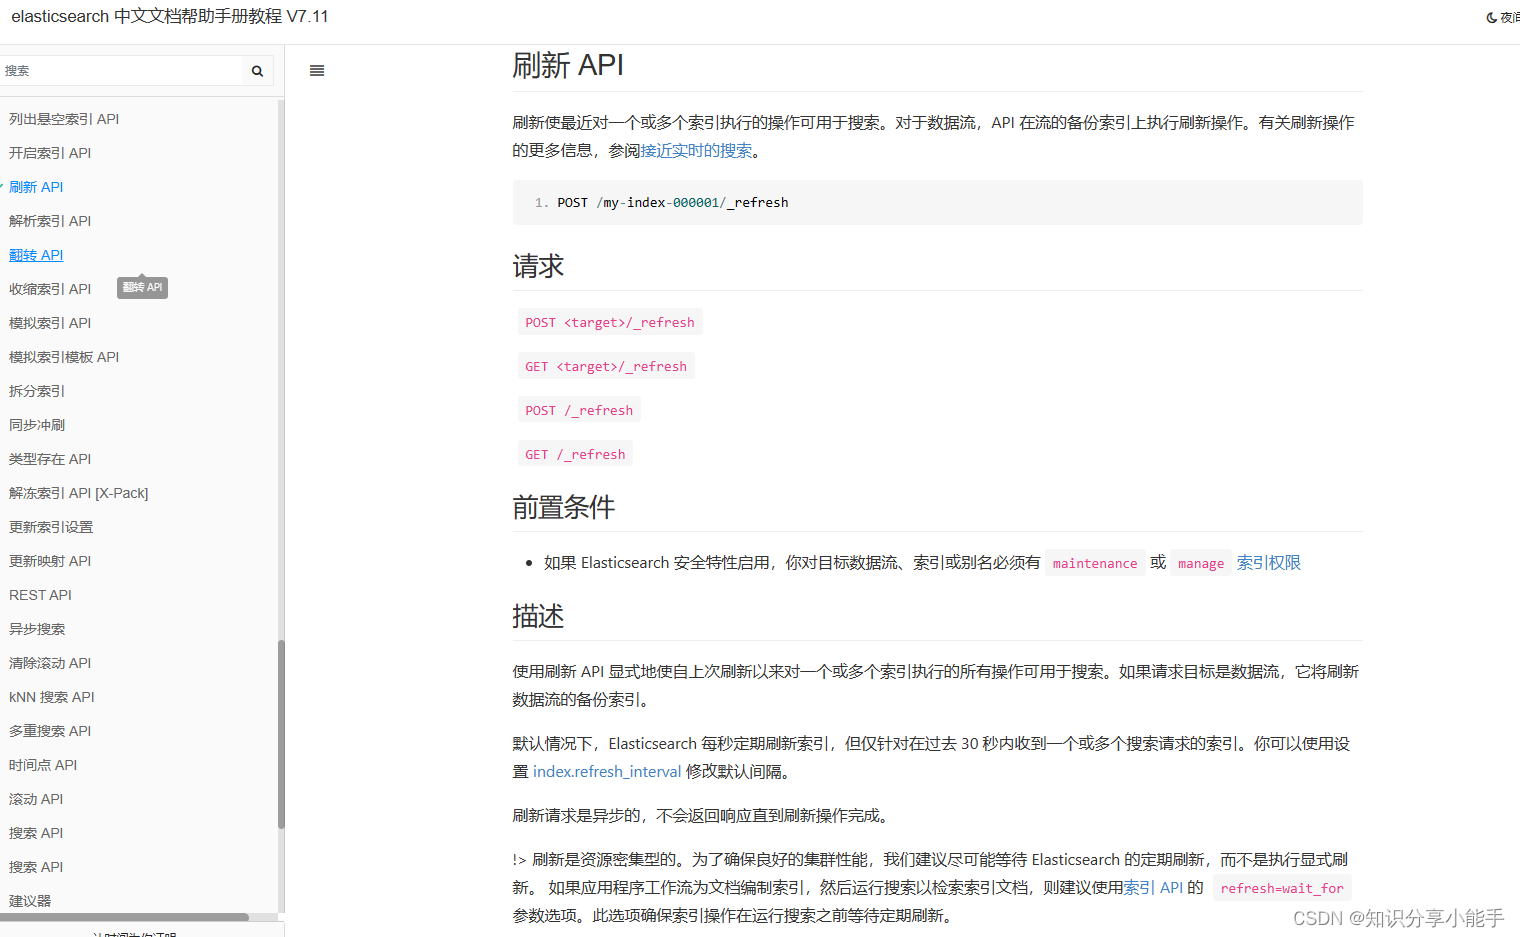Click the 'POST /my-index-000001/_refresh' code block

[937, 203]
